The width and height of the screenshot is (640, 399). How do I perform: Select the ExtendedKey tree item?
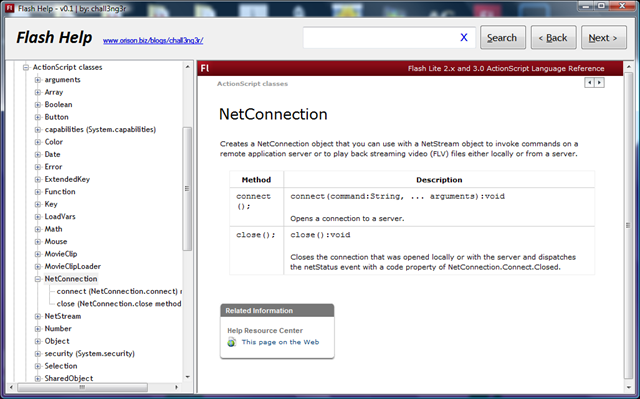(x=67, y=179)
